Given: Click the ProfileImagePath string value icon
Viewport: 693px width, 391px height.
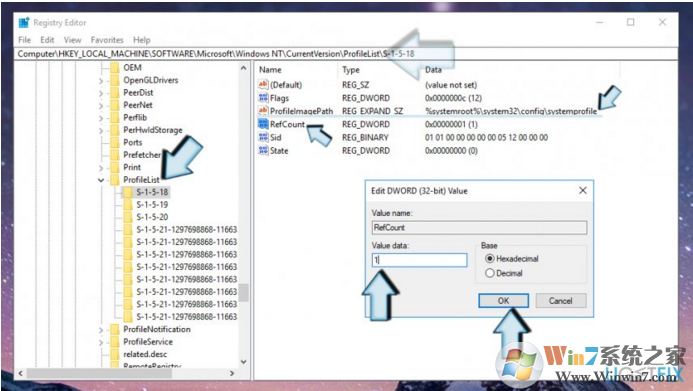Looking at the screenshot, I should coord(263,111).
